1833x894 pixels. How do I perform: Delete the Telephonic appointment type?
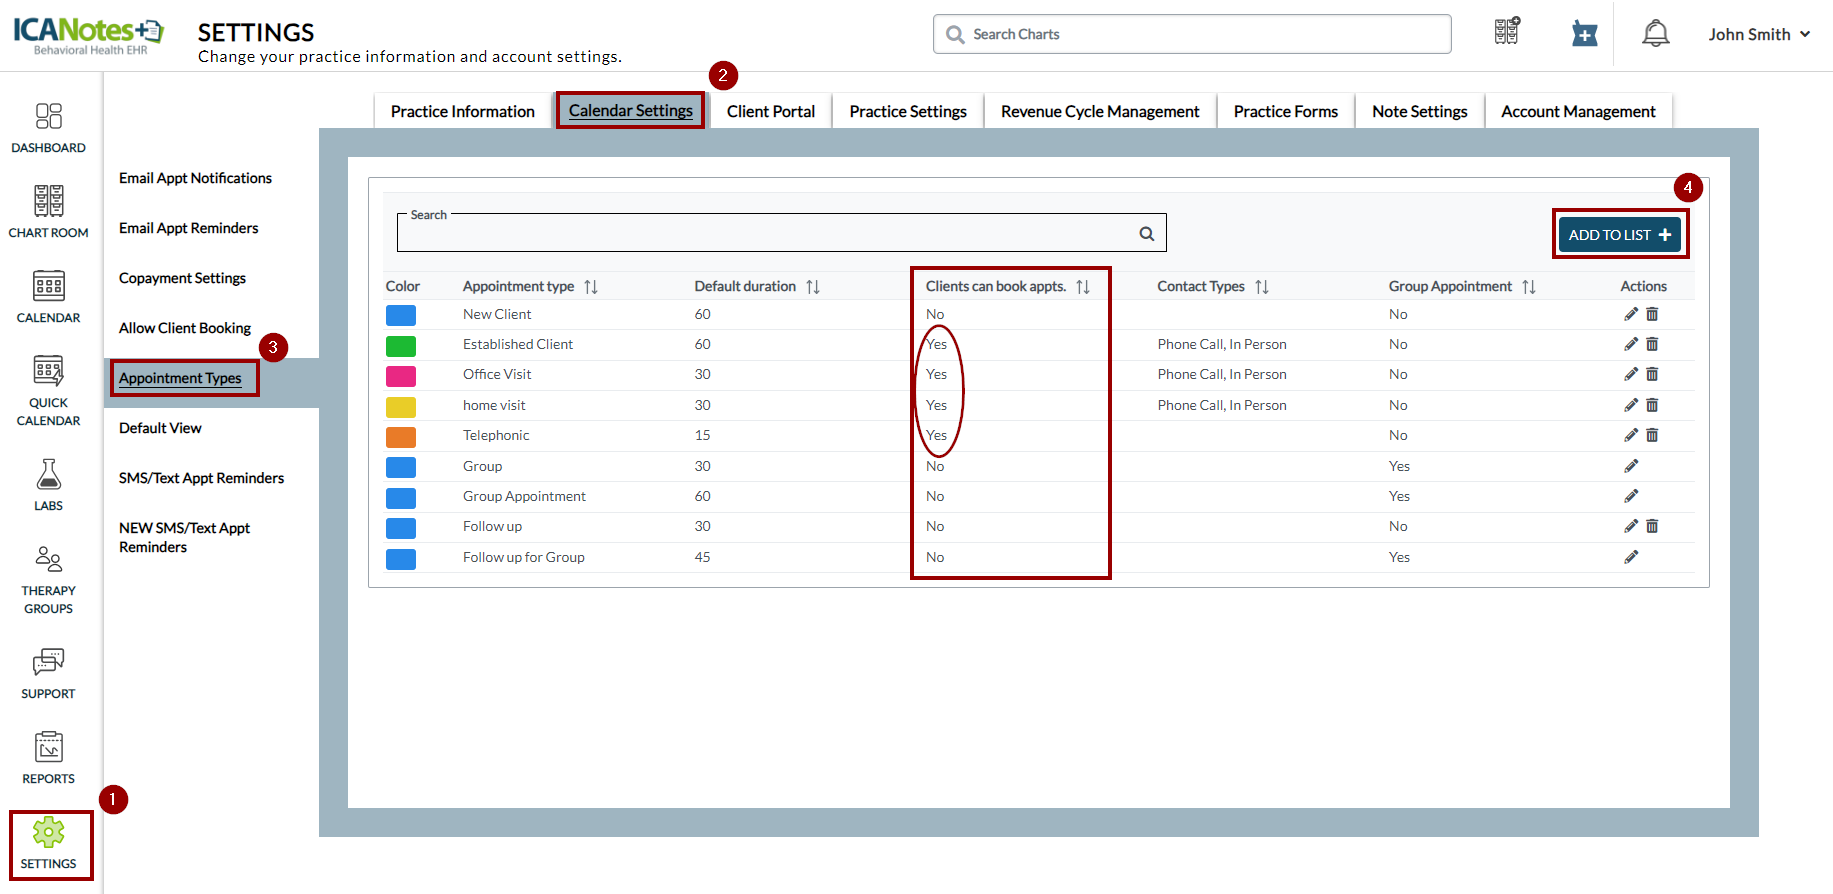pos(1652,435)
